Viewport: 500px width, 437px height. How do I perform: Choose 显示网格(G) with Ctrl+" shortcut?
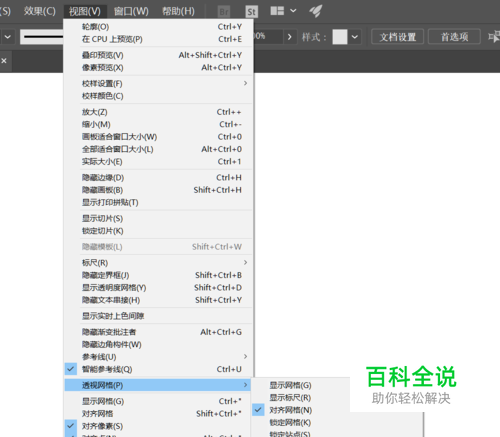pyautogui.click(x=158, y=401)
